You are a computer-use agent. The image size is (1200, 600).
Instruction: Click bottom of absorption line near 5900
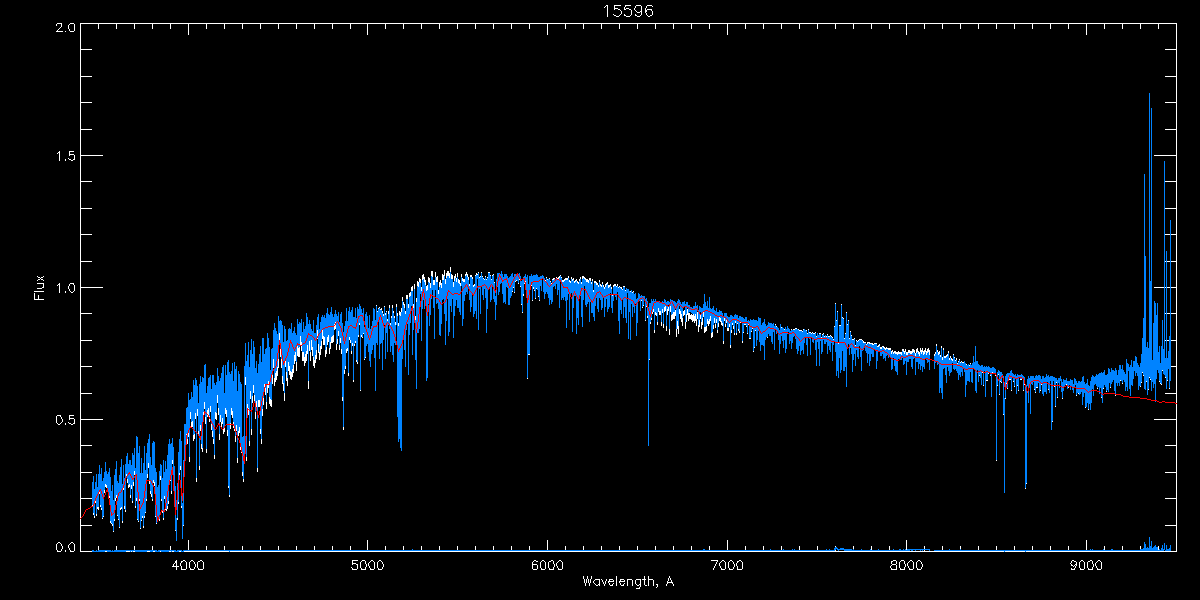click(528, 377)
